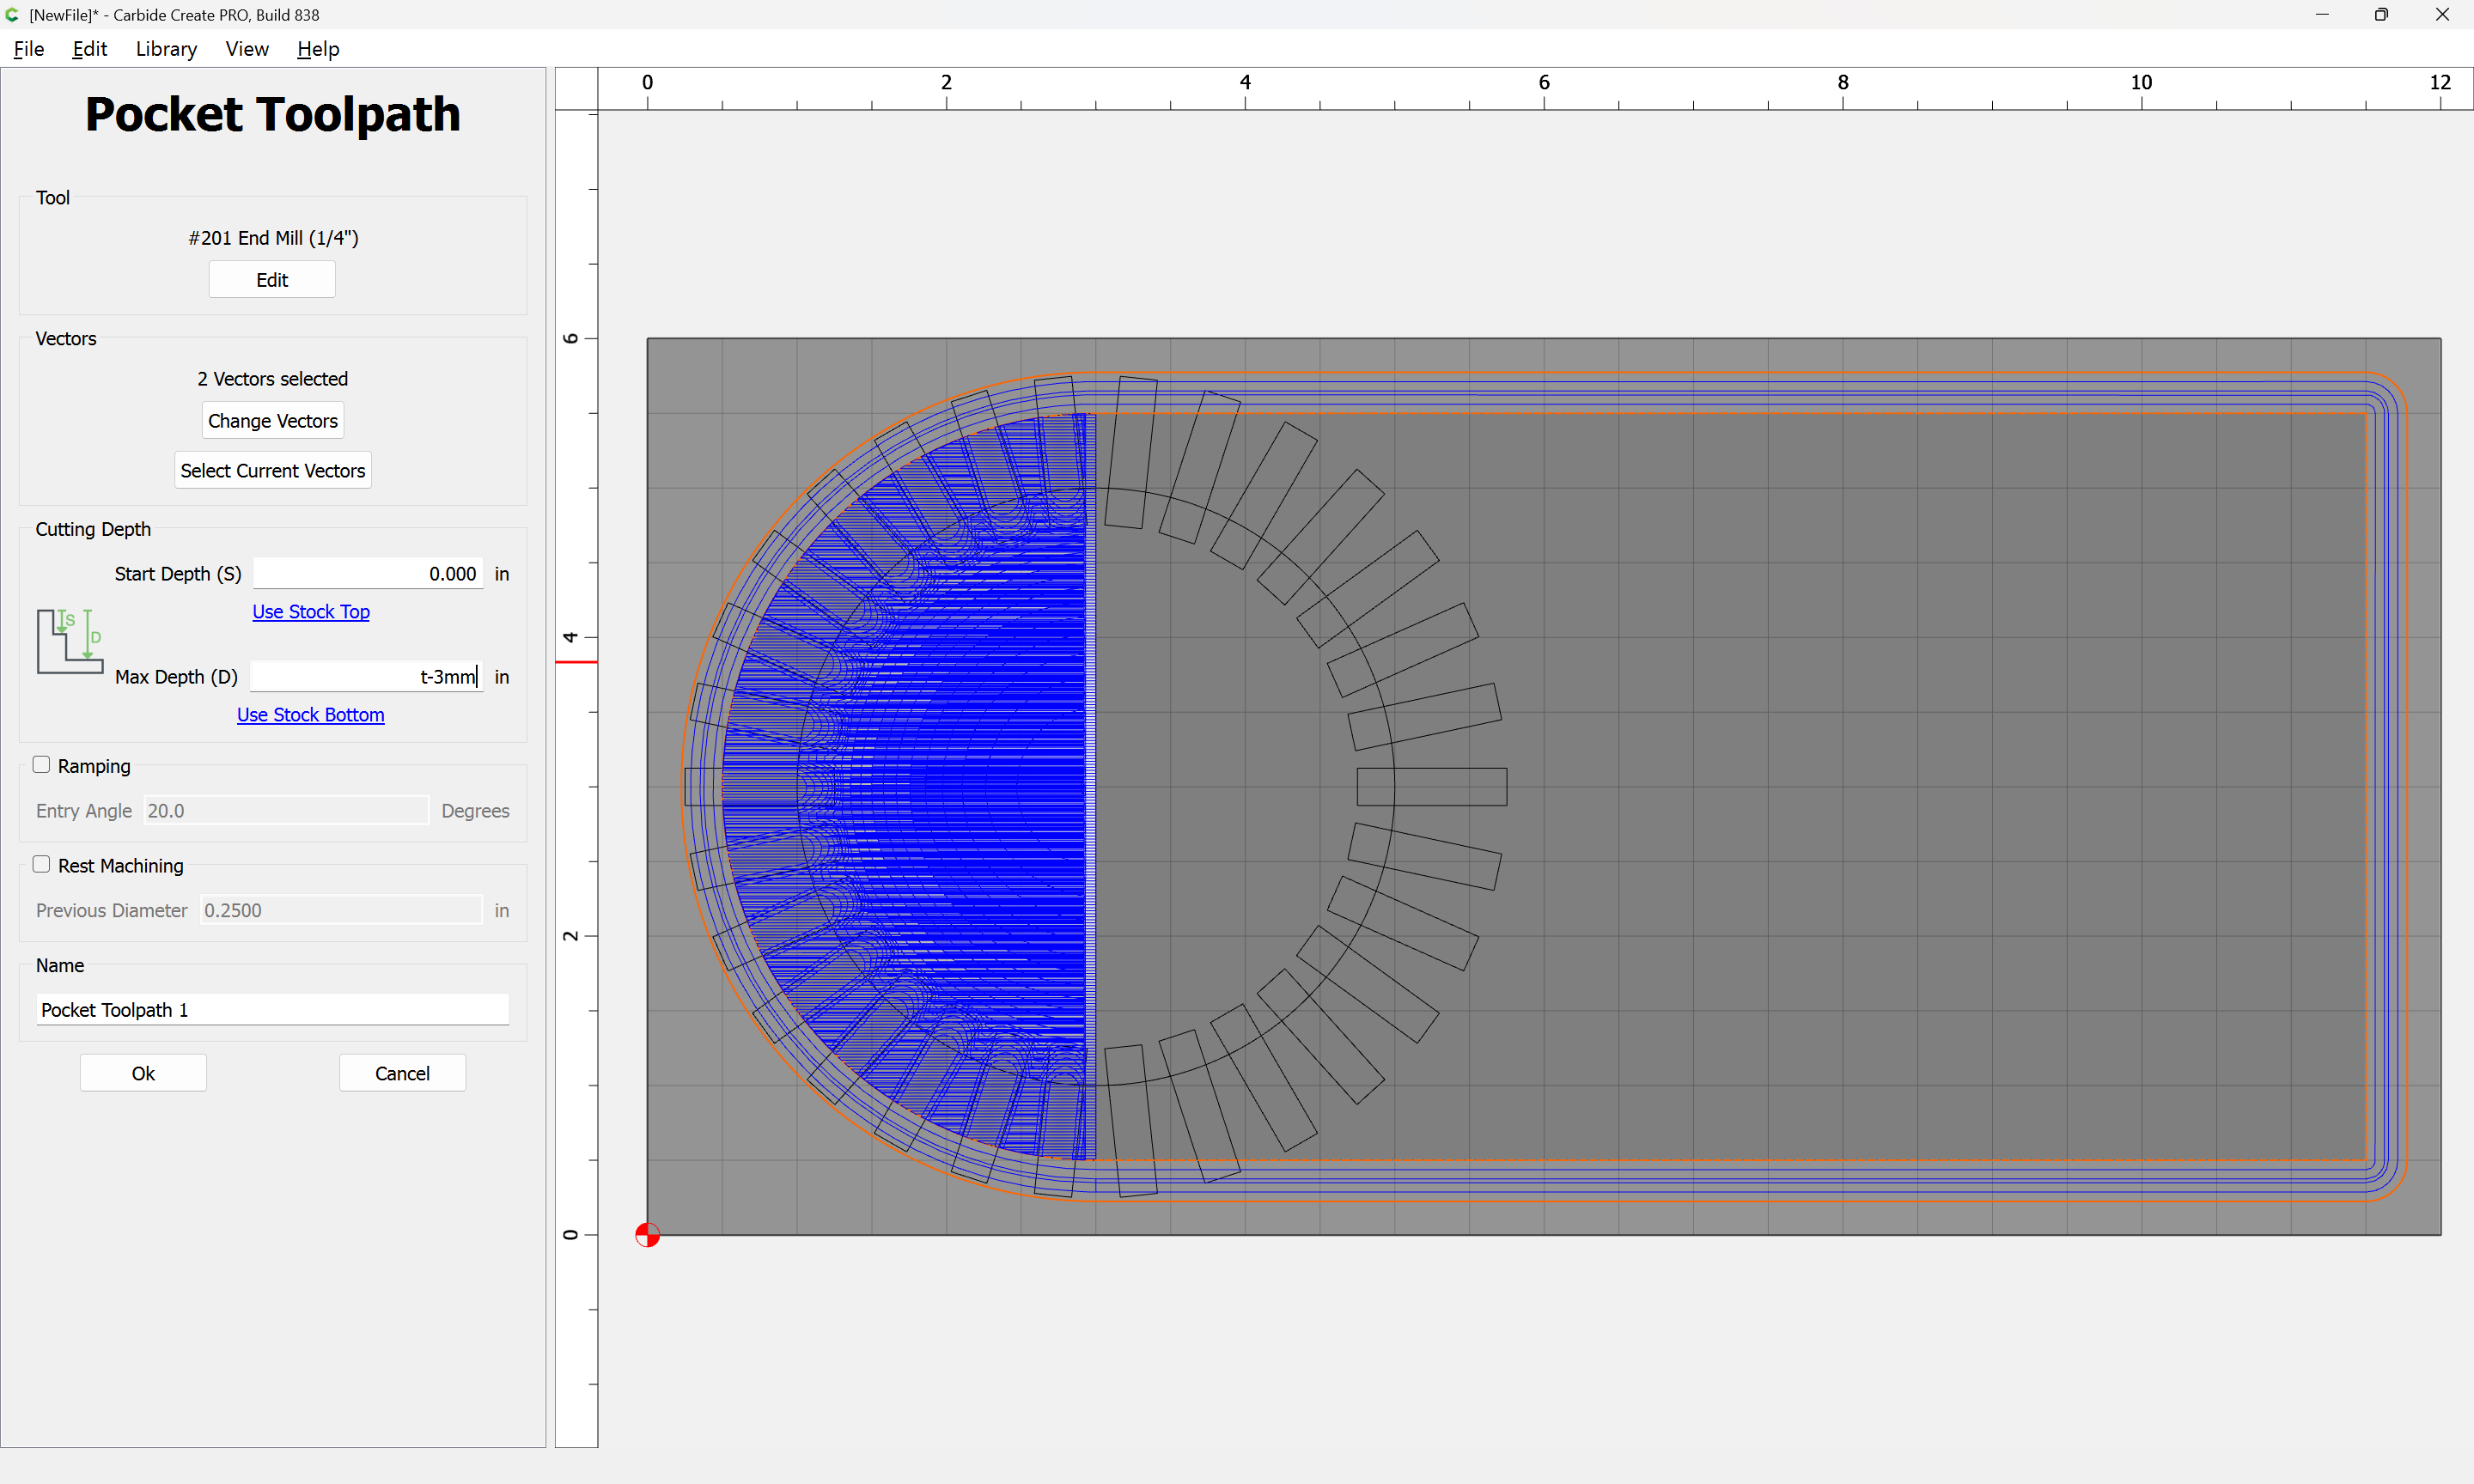Open the View menu
2474x1484 pixels.
point(247,49)
